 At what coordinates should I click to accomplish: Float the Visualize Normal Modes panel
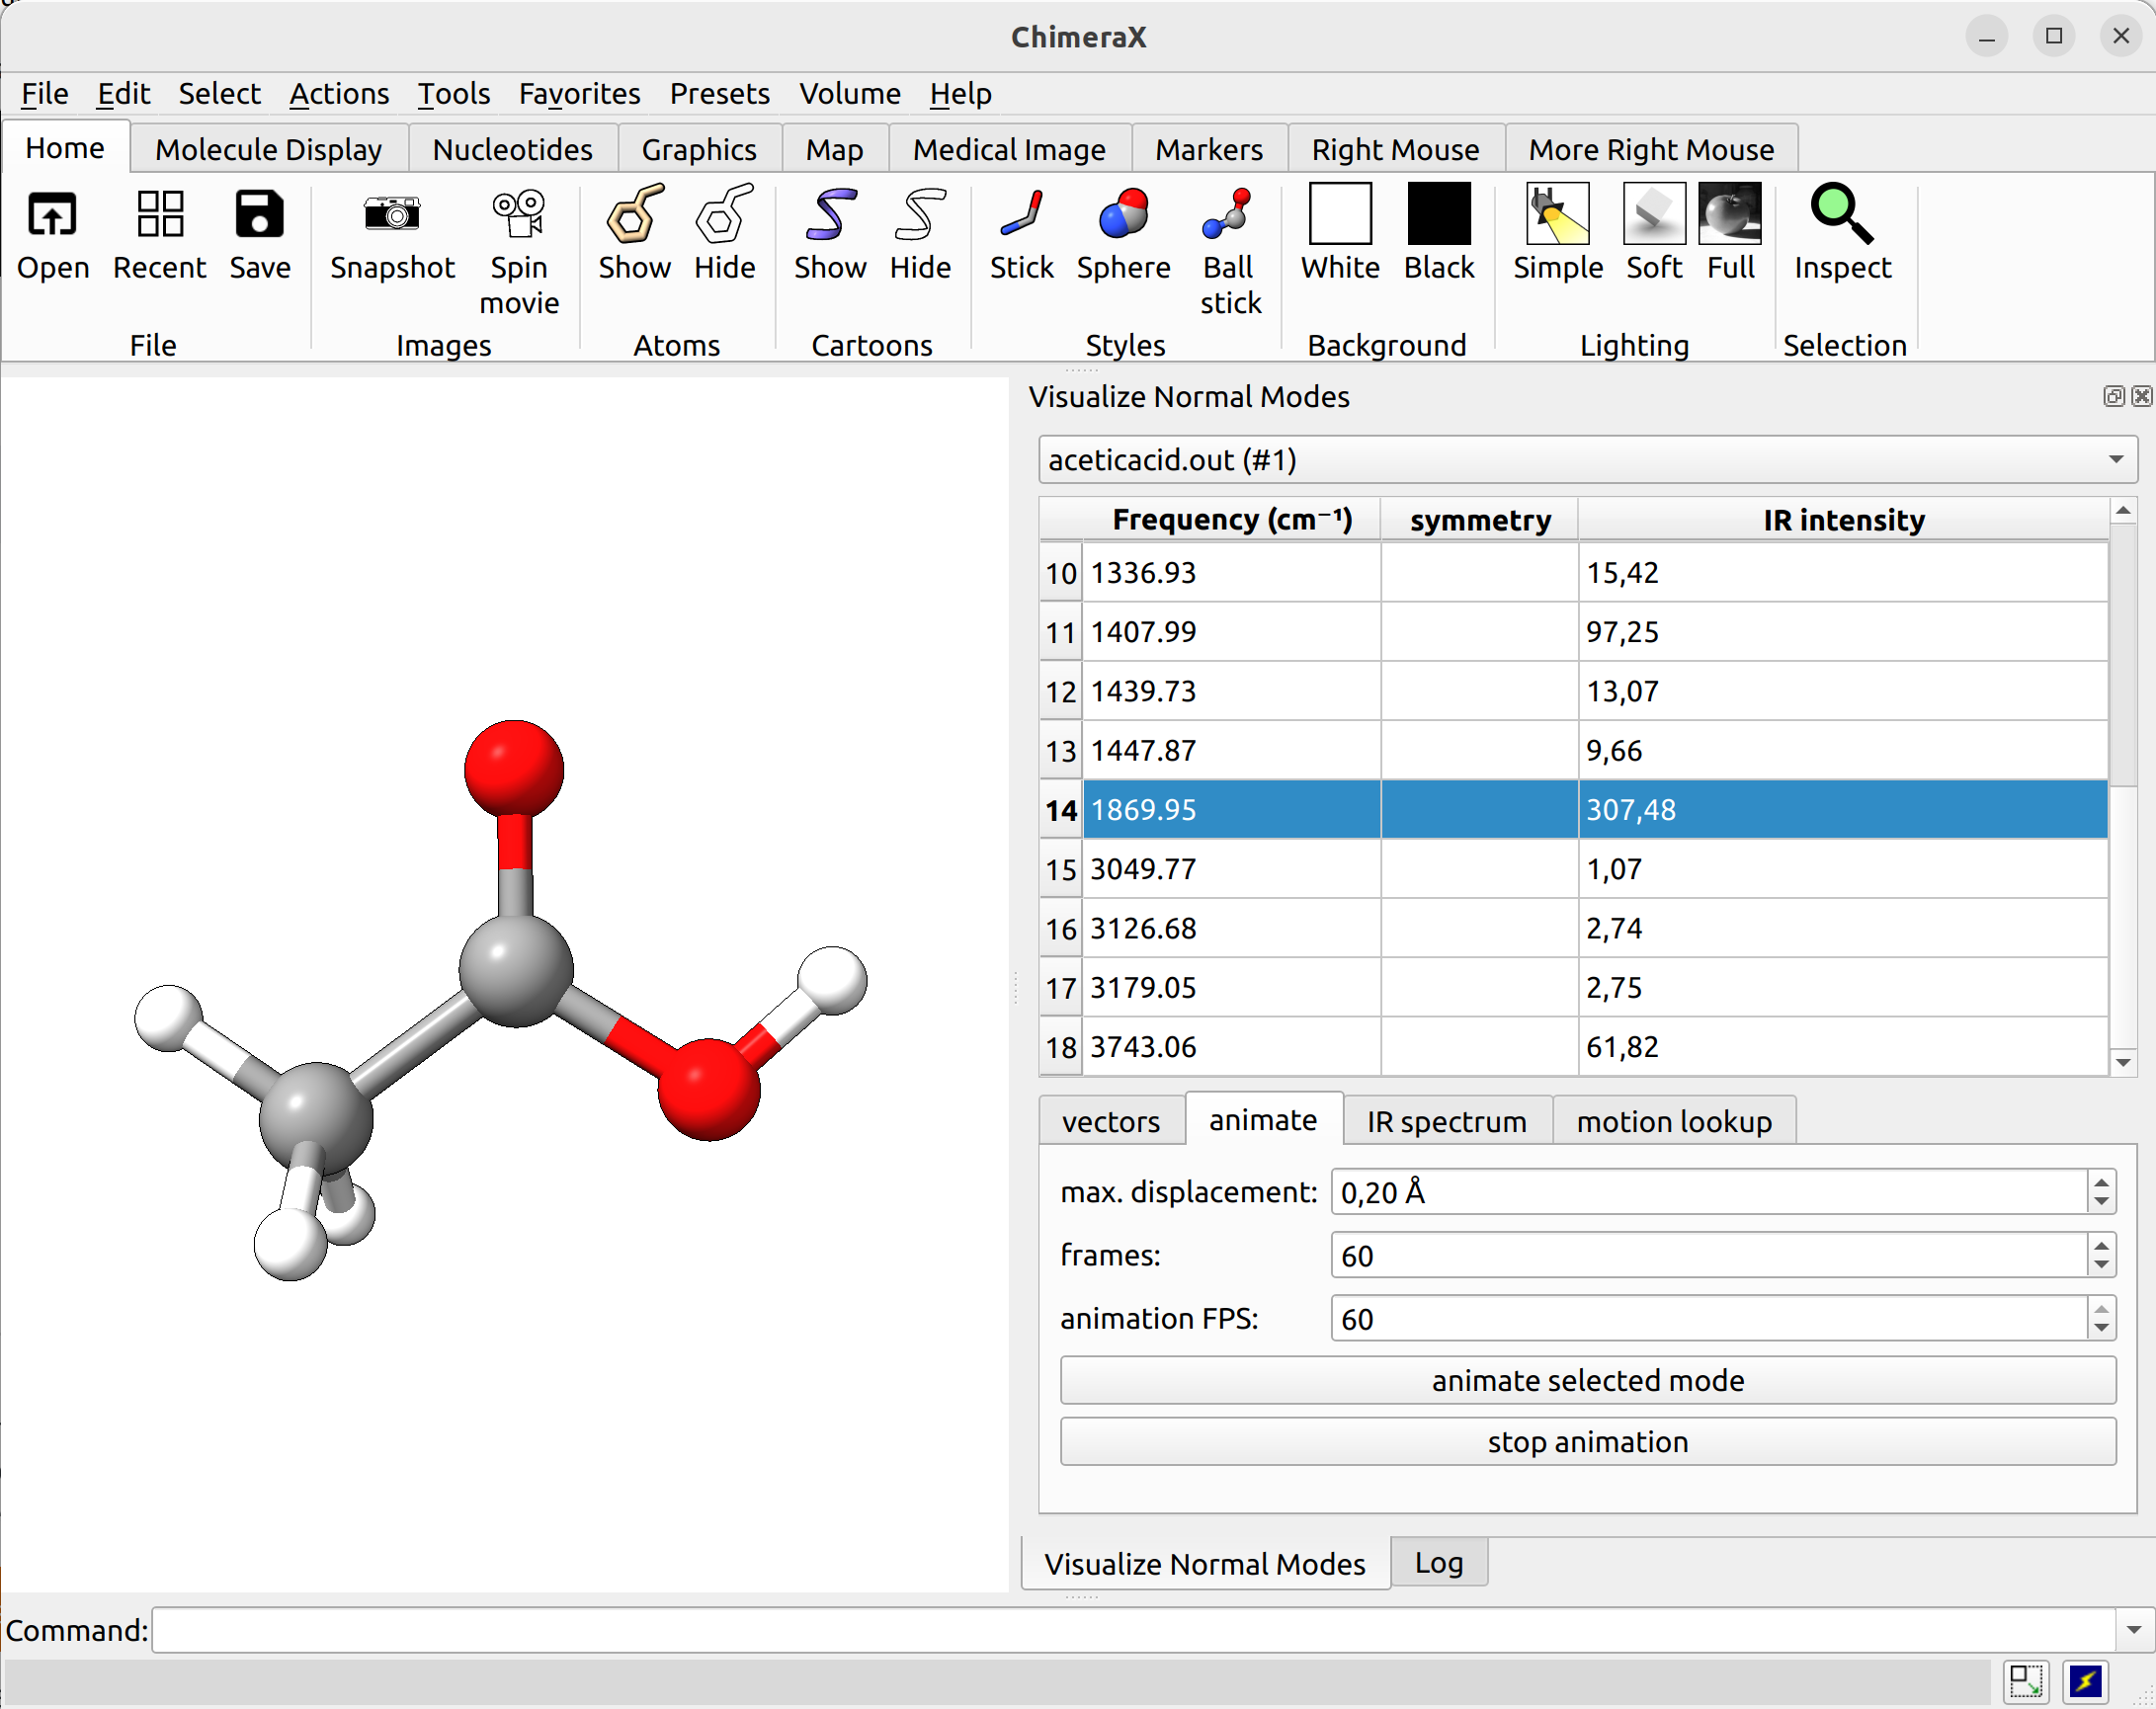[x=2113, y=397]
